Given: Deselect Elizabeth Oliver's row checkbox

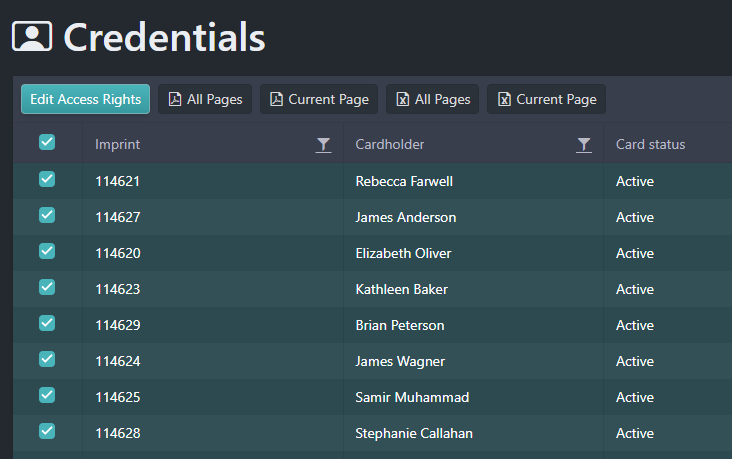Looking at the screenshot, I should (47, 251).
